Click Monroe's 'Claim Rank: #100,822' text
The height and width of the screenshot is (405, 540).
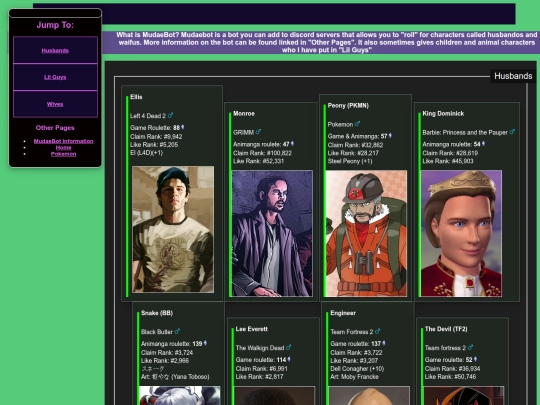pyautogui.click(x=262, y=153)
